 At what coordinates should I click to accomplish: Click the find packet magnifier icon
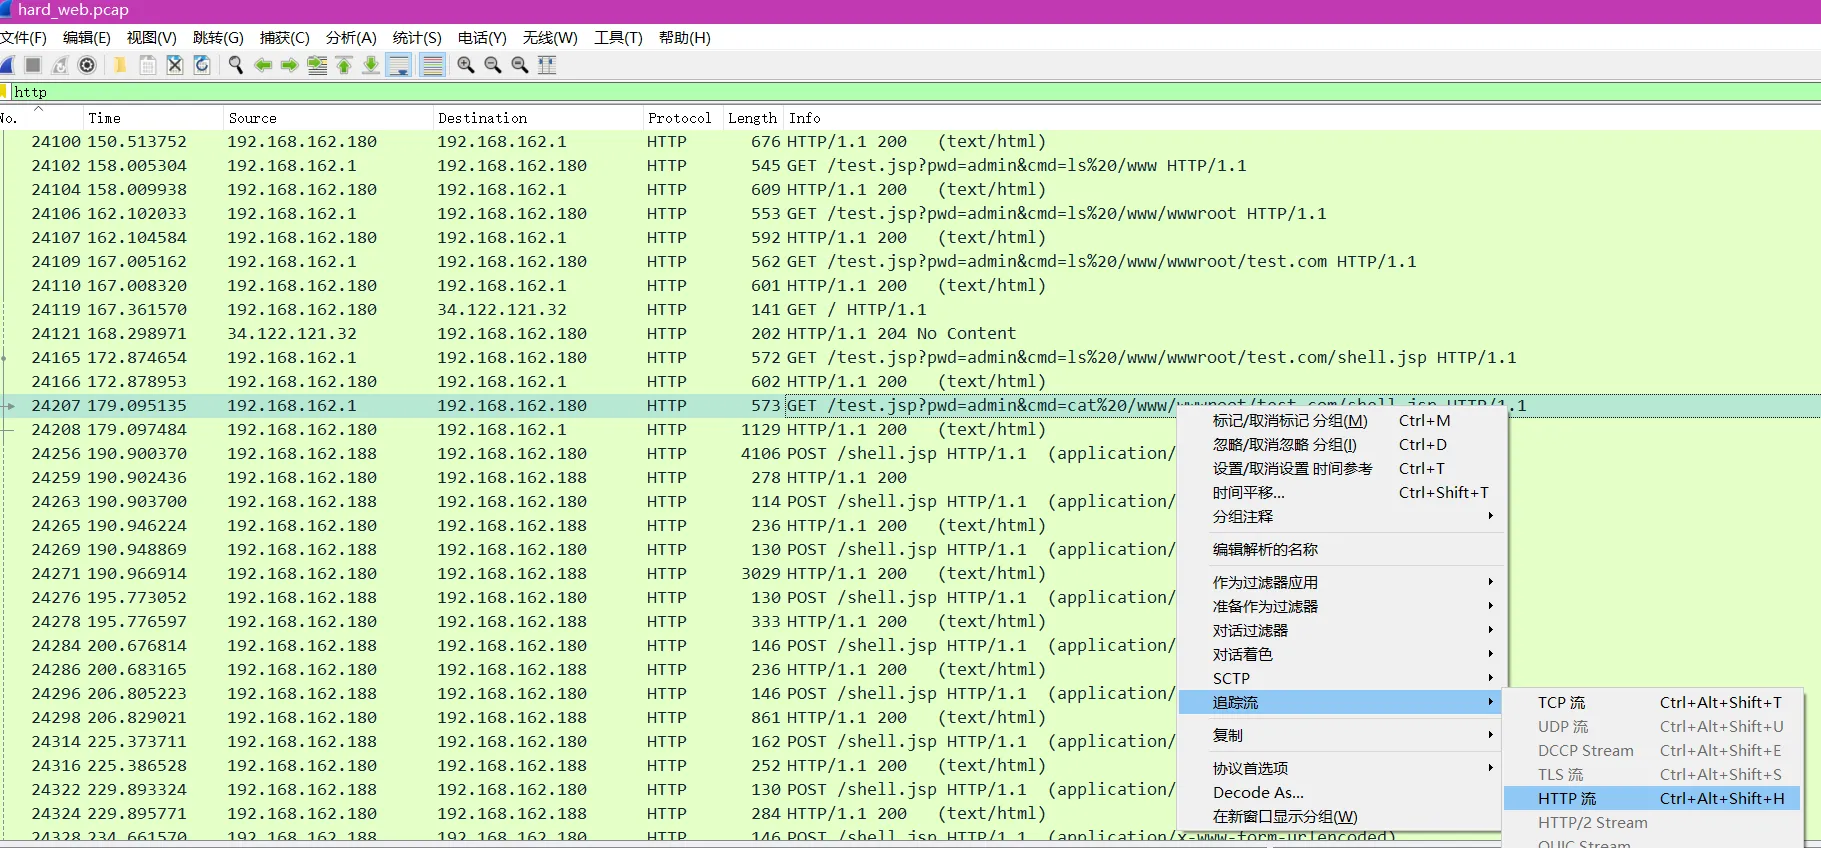236,65
